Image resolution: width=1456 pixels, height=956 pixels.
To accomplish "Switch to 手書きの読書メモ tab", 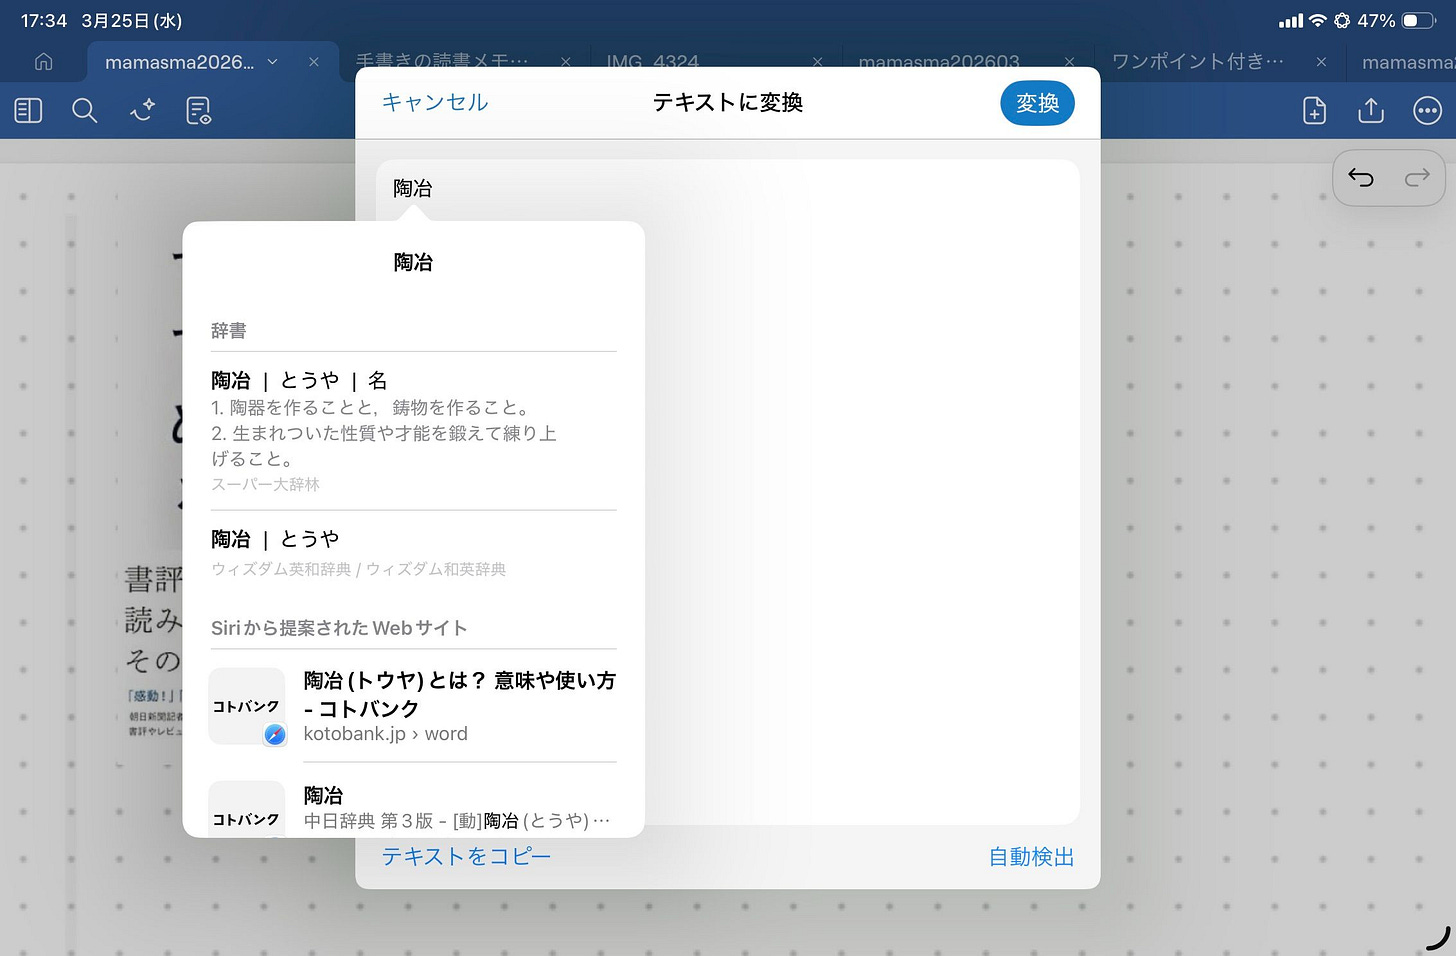I will [442, 60].
